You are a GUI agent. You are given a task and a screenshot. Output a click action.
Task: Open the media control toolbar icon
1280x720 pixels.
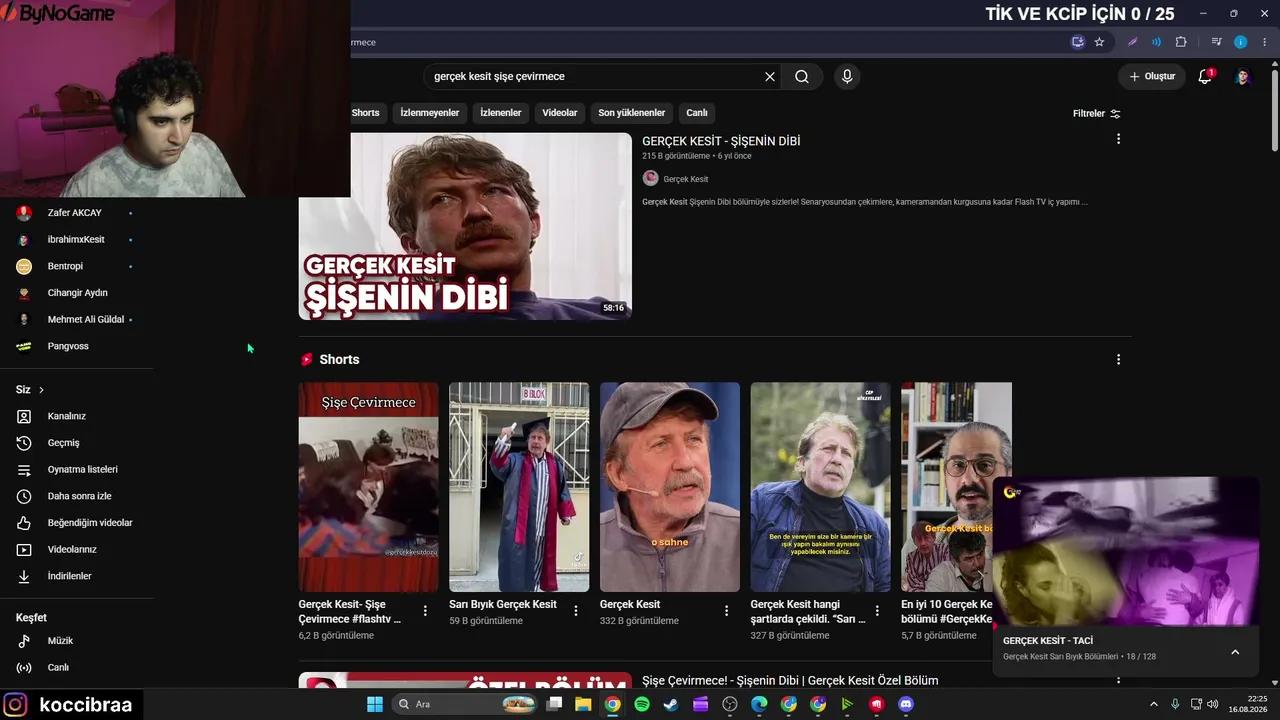click(x=1216, y=42)
